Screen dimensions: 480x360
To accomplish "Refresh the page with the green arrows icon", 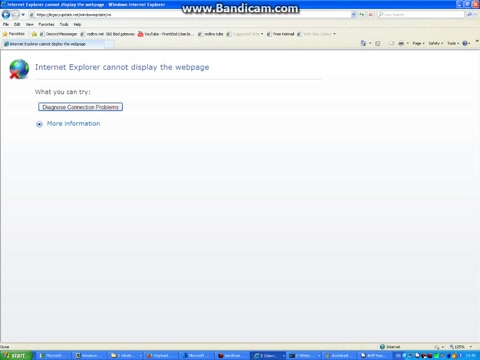I will (x=362, y=15).
